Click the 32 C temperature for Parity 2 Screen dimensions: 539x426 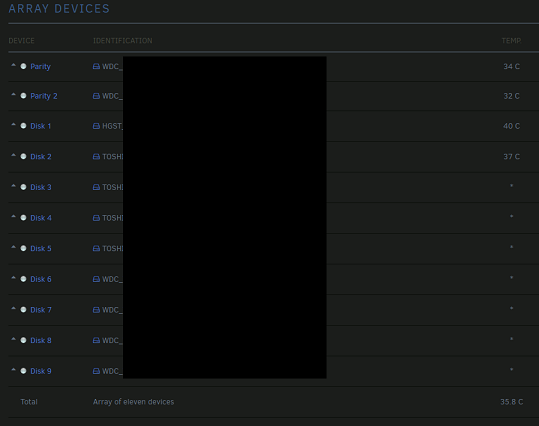coord(512,96)
